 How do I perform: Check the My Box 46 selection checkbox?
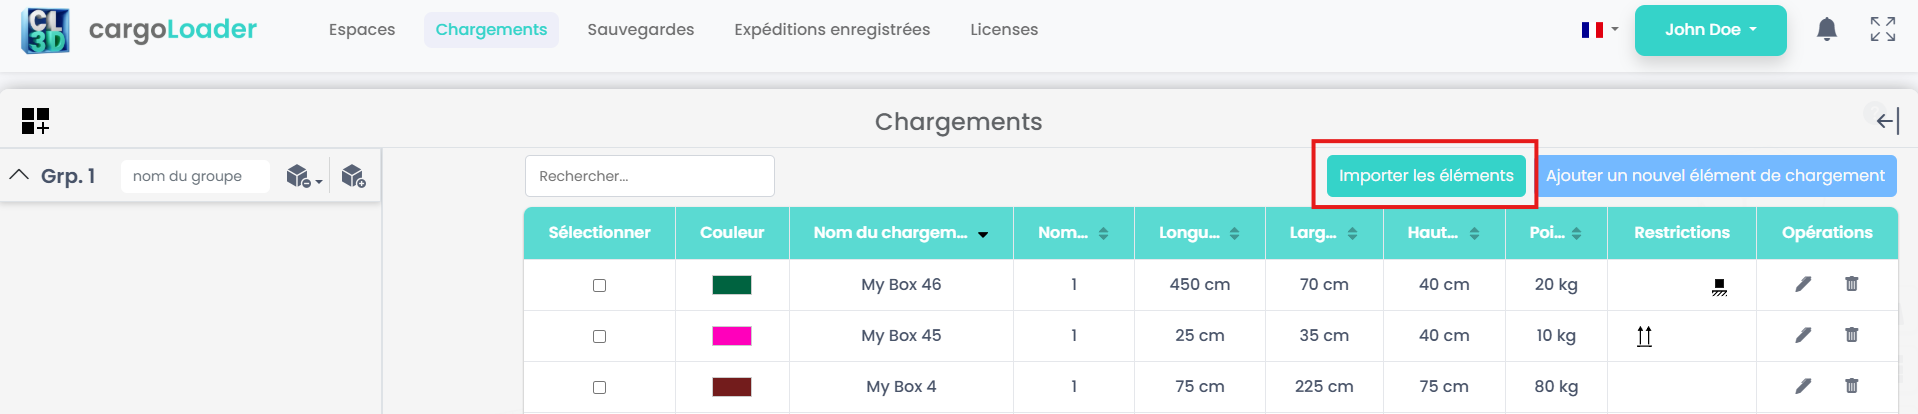pos(599,285)
